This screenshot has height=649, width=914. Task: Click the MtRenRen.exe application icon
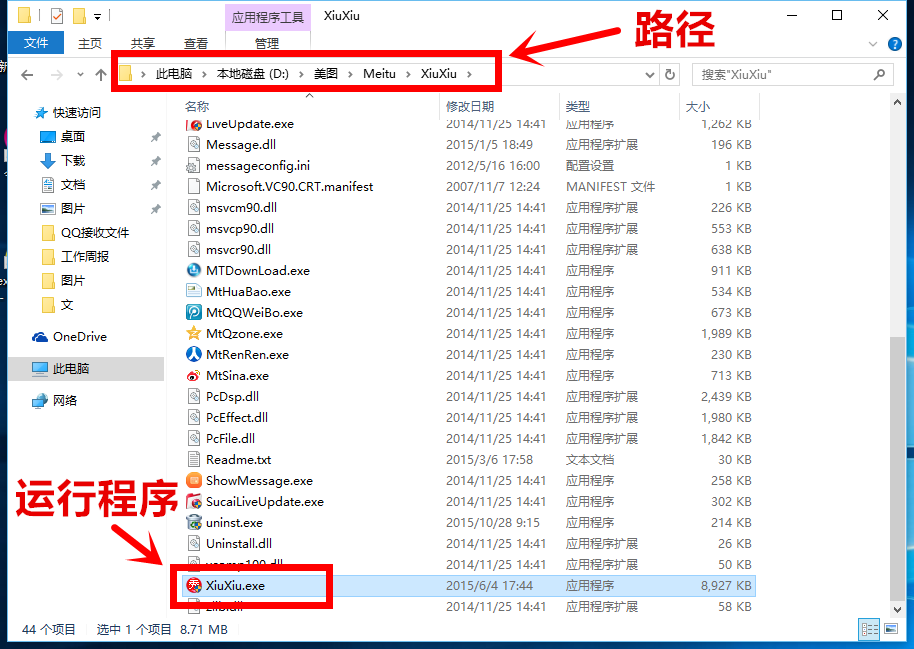194,354
